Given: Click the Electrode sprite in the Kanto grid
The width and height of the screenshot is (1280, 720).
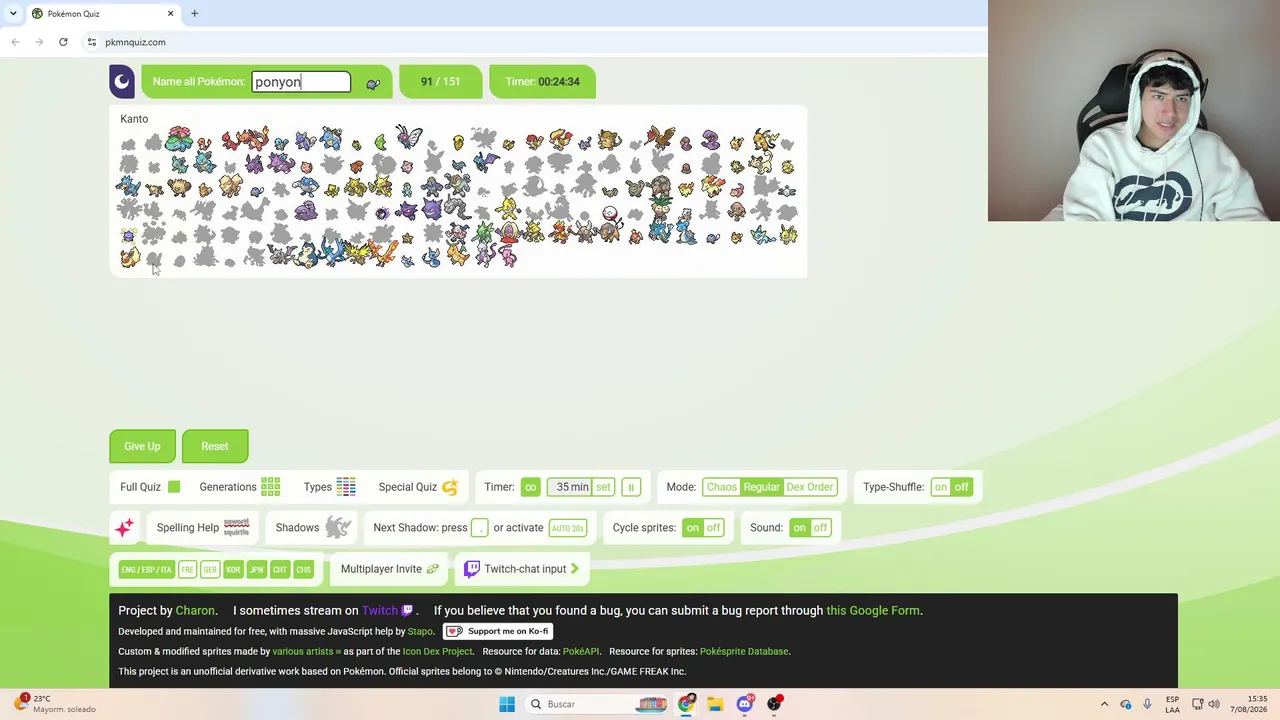Looking at the screenshot, I should [x=609, y=214].
